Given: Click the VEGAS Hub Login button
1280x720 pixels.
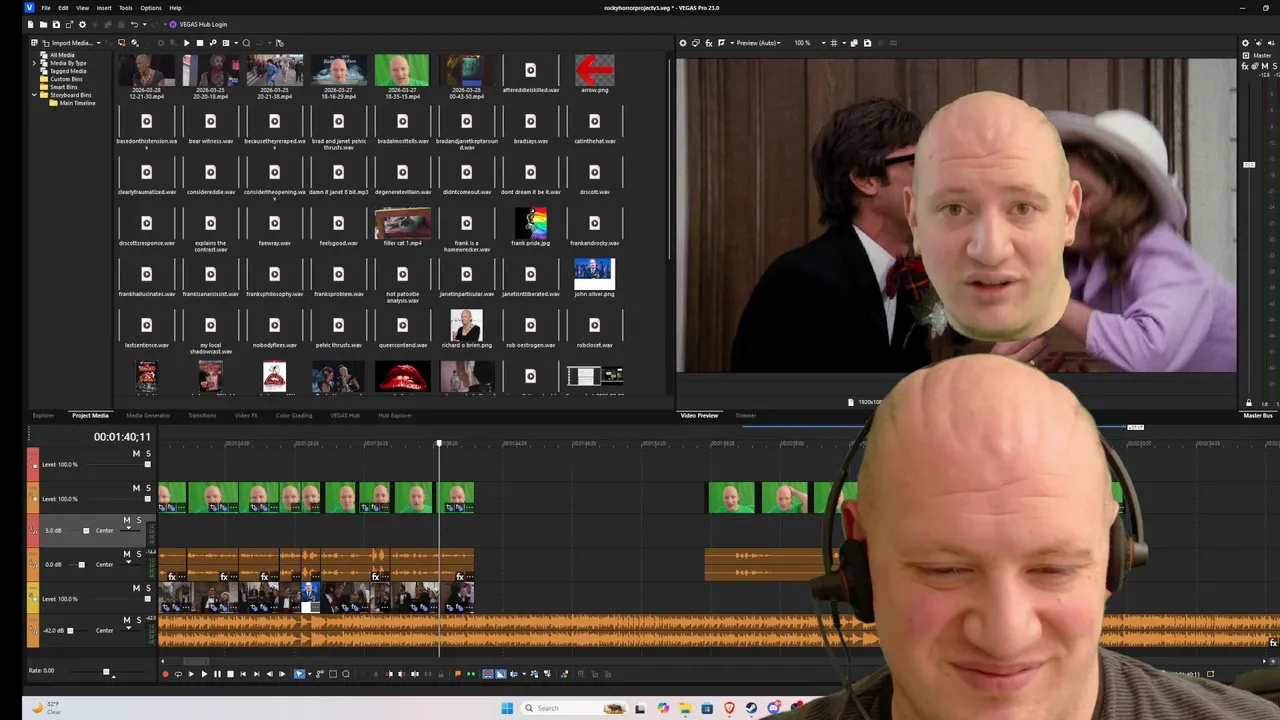Looking at the screenshot, I should coord(199,24).
